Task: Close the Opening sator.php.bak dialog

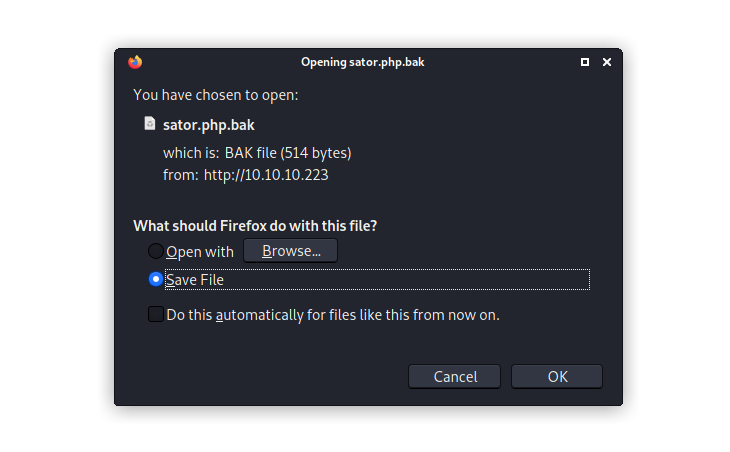Action: (607, 62)
